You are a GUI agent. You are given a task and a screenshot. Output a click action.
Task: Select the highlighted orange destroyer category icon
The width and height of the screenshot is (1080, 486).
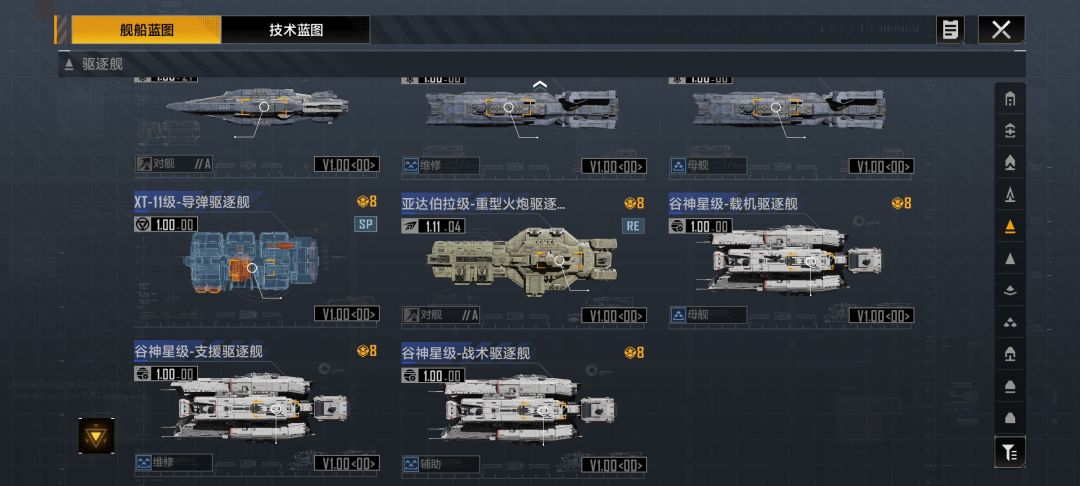click(1010, 226)
